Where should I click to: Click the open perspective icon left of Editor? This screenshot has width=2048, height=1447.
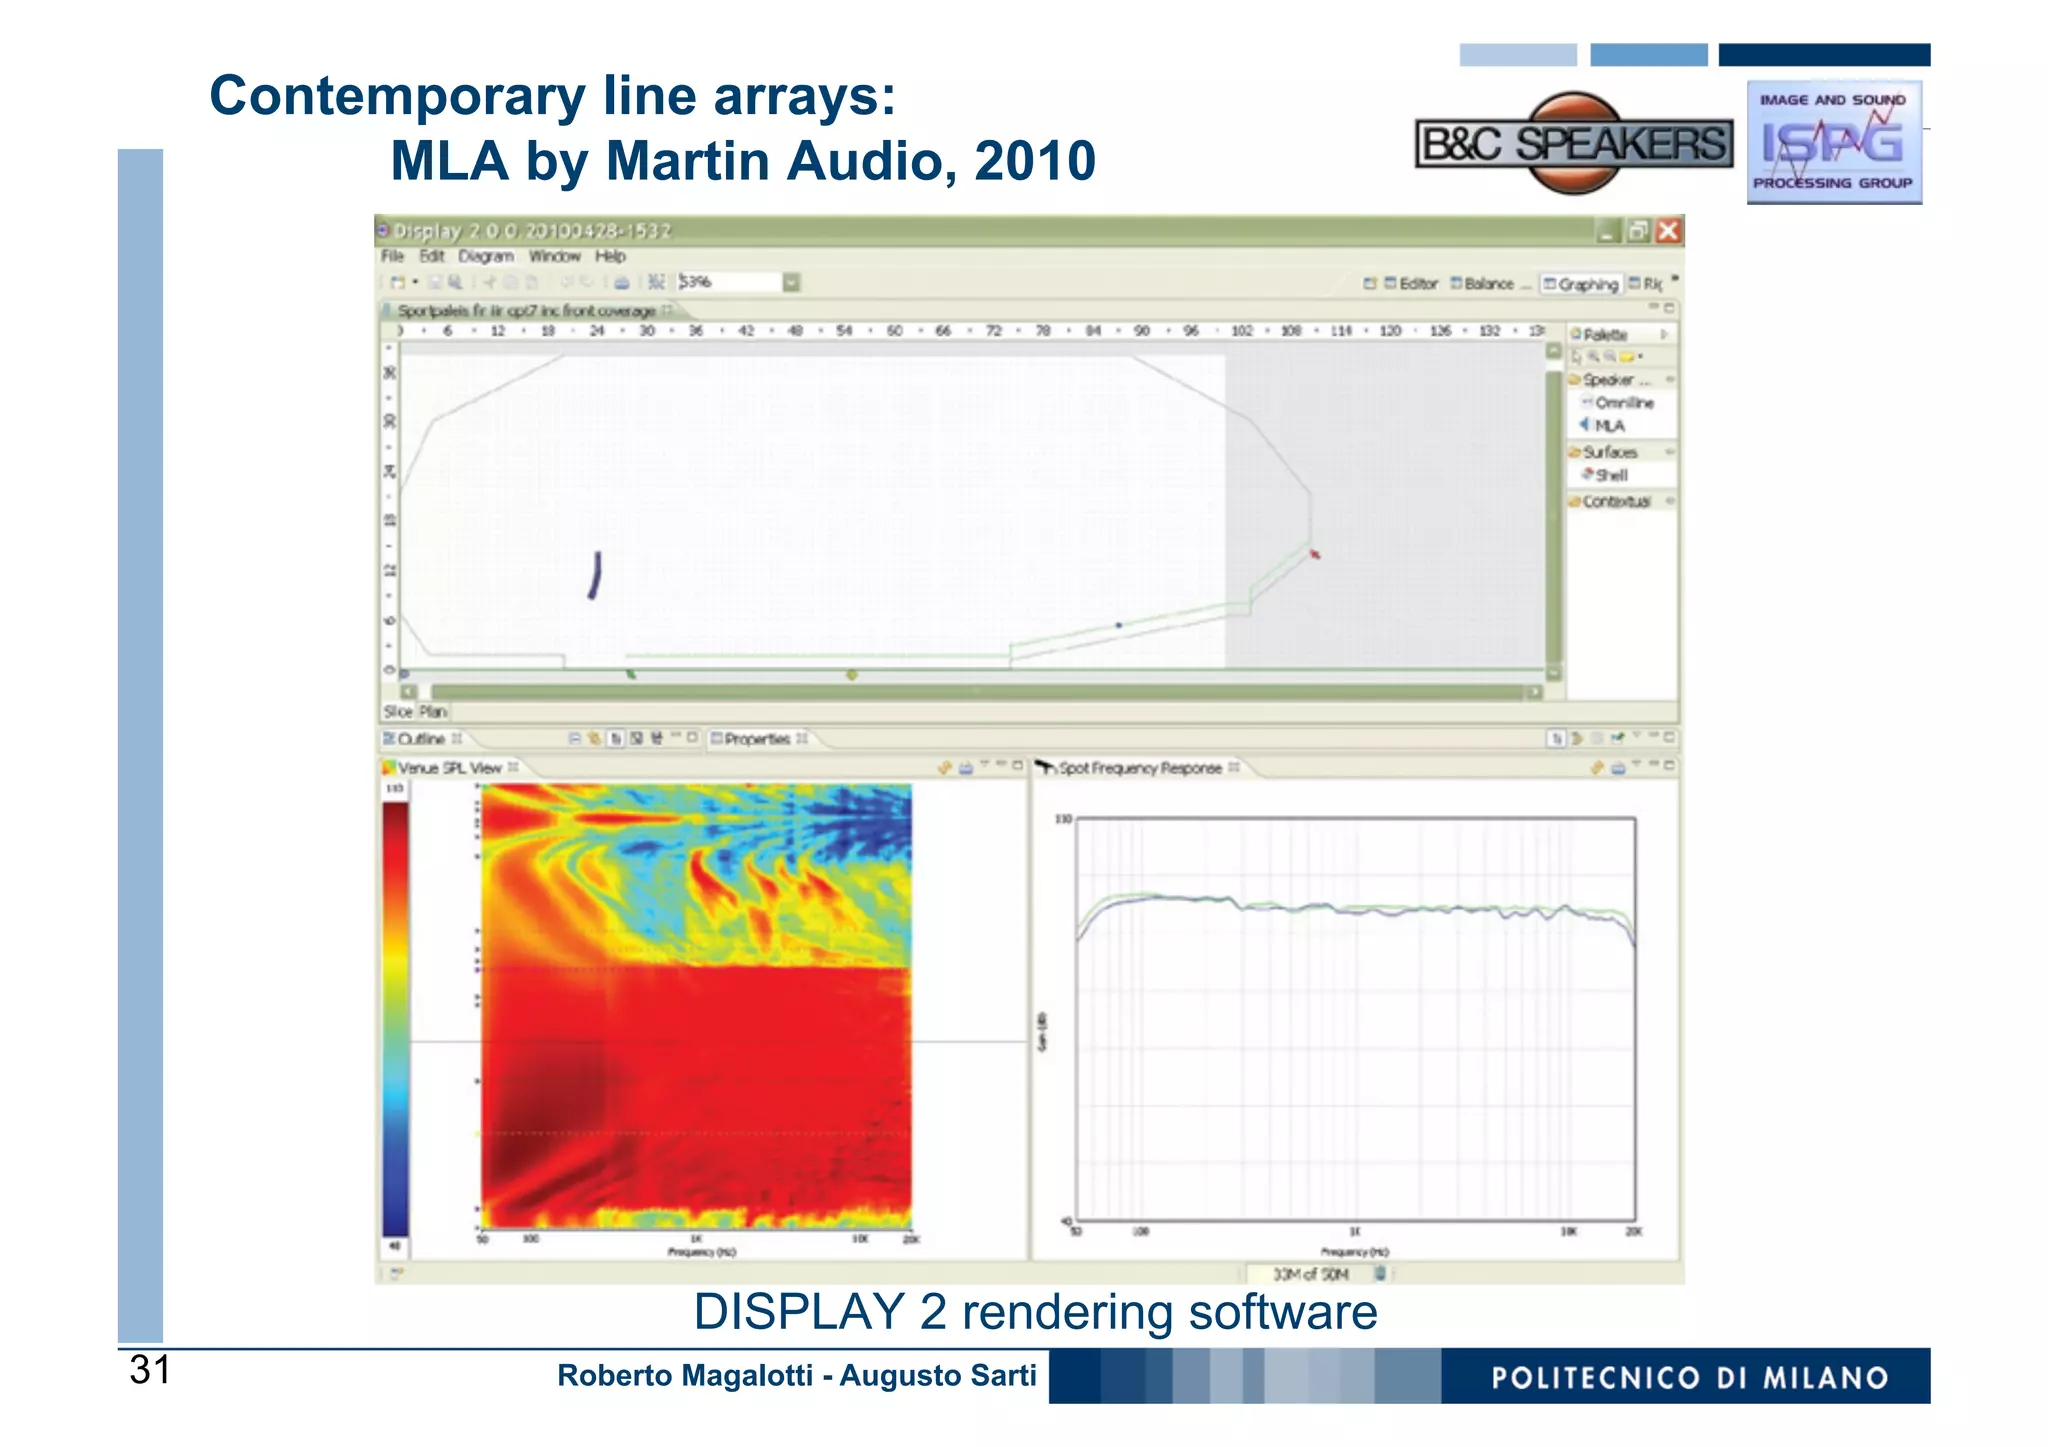(1370, 284)
